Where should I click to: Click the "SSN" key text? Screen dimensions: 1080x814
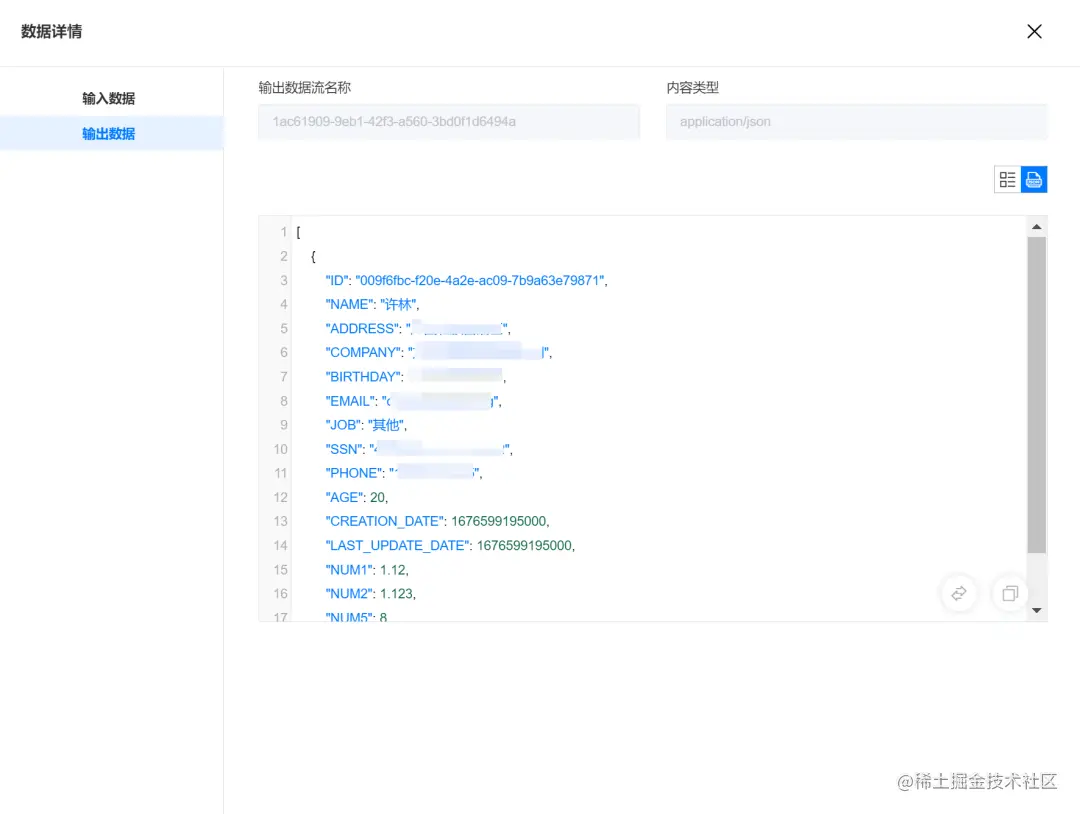tap(345, 449)
